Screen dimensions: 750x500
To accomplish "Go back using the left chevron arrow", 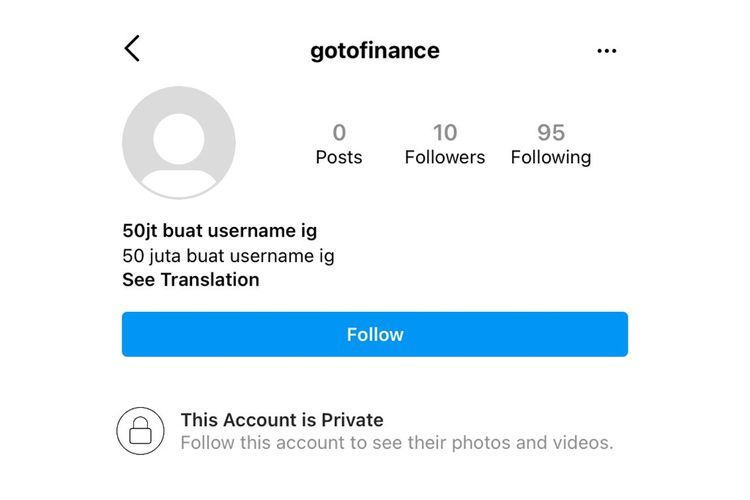I will tap(132, 48).
